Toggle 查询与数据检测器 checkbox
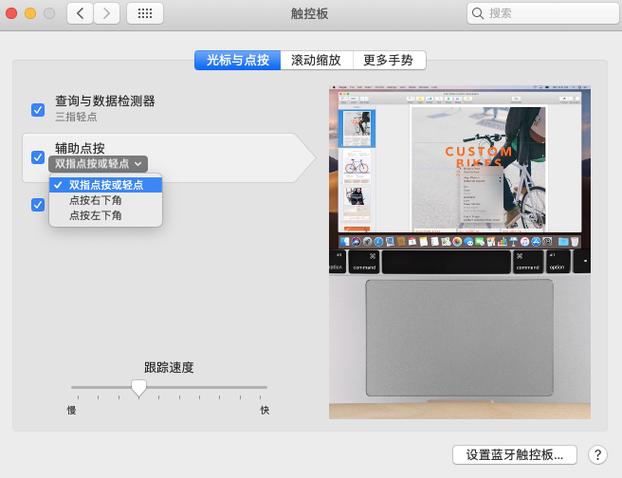This screenshot has width=622, height=478. [38, 110]
